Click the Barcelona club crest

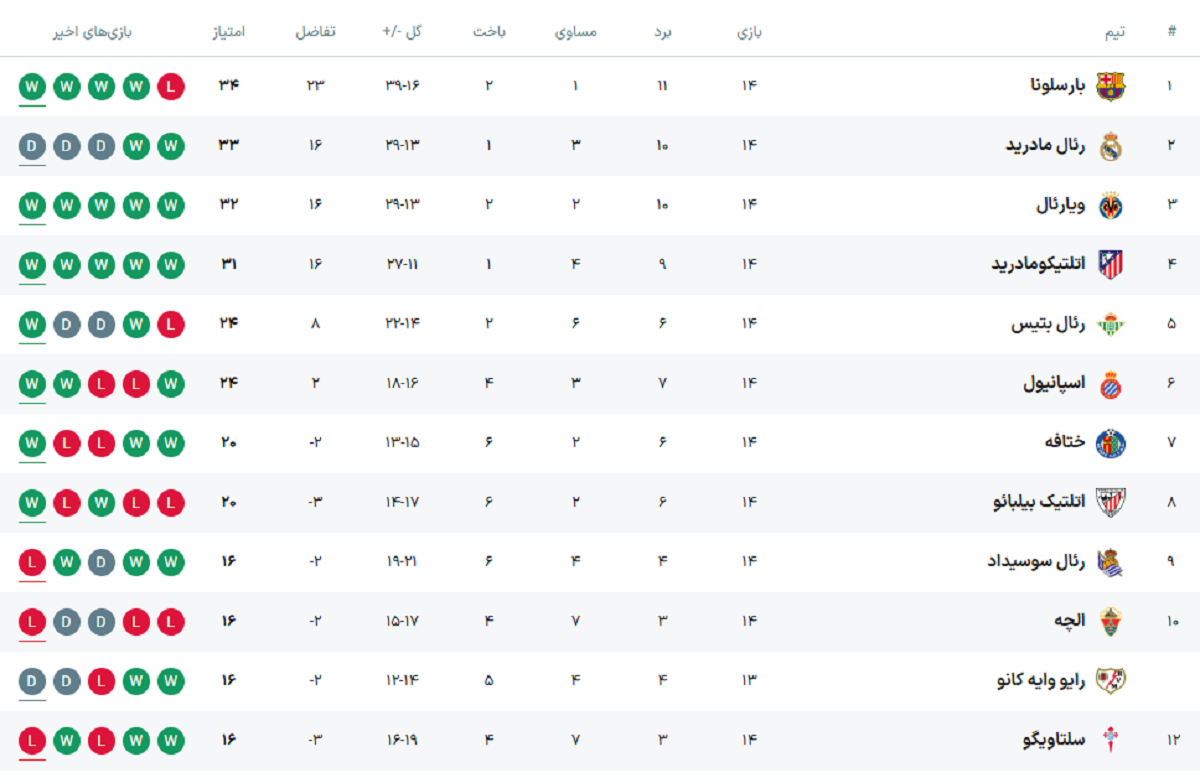click(x=1110, y=86)
